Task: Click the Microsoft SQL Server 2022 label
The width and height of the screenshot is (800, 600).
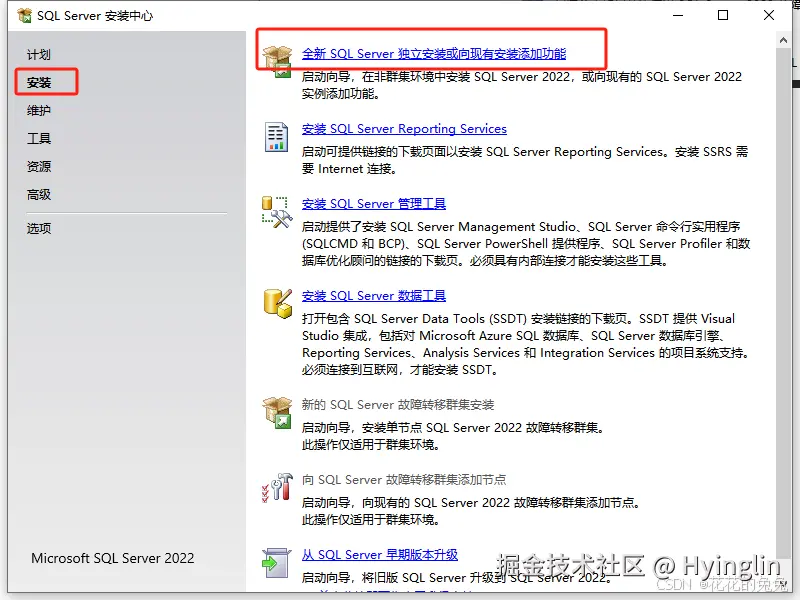Action: click(x=113, y=558)
